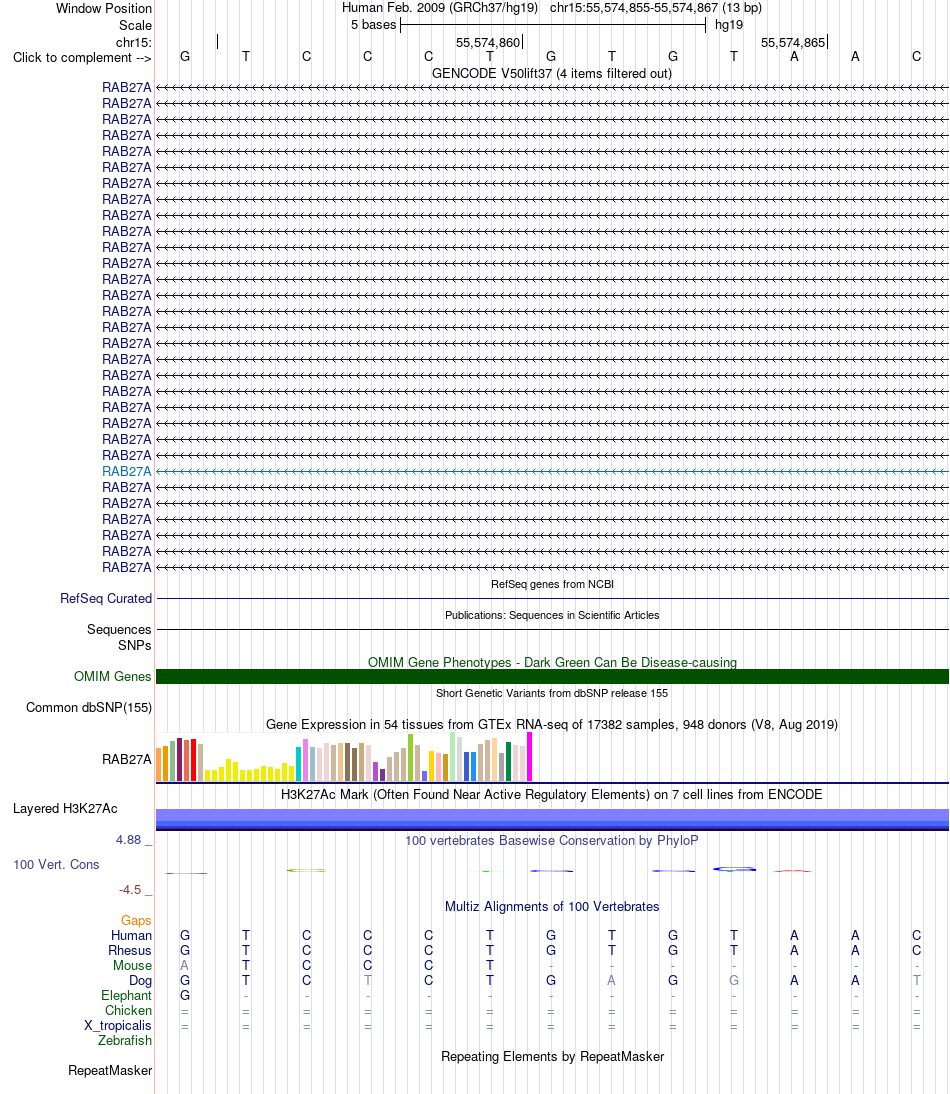This screenshot has height=1094, width=950.
Task: Click the -4.5 lower PhyloP scale value
Action: coord(130,890)
